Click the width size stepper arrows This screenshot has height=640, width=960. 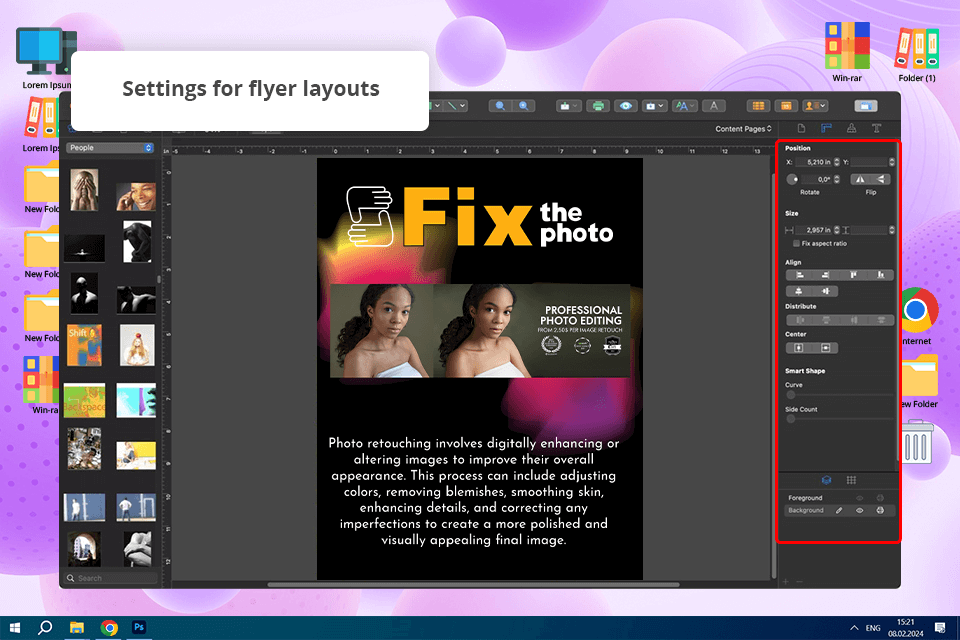coord(836,230)
